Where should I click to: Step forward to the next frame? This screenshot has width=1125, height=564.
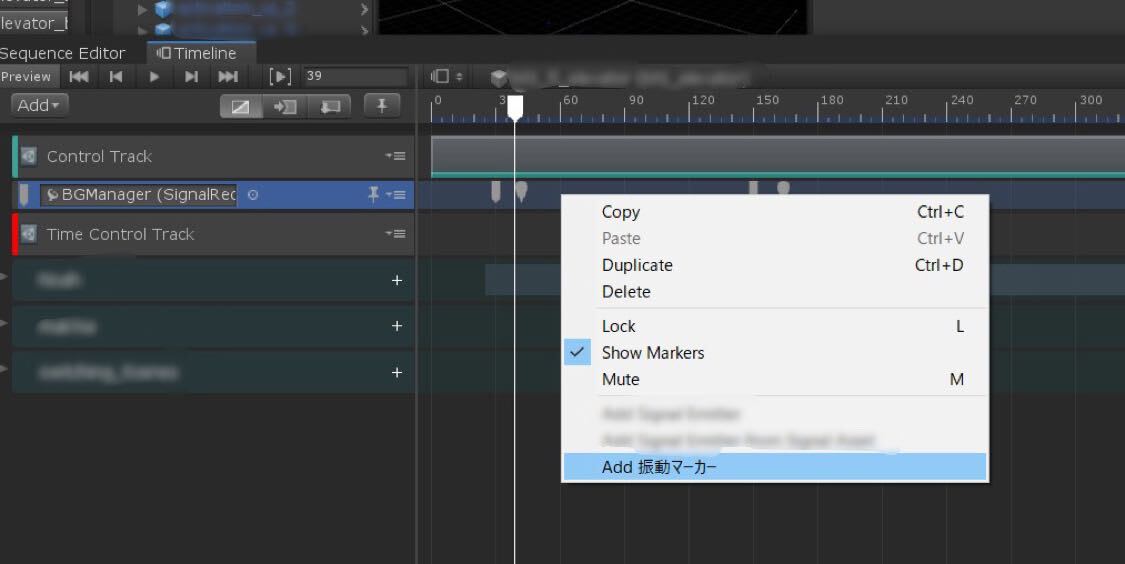(x=191, y=77)
